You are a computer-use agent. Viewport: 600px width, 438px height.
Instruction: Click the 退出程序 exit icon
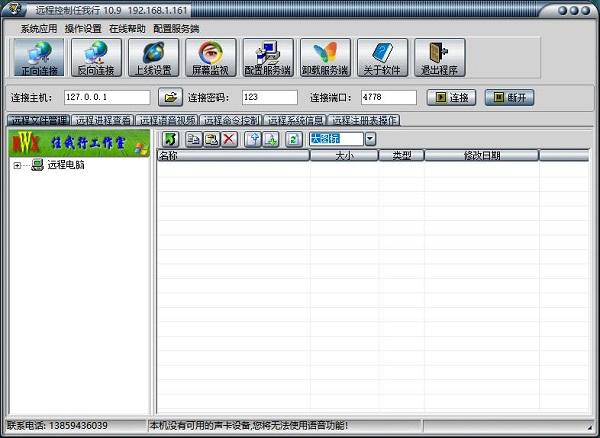439,59
